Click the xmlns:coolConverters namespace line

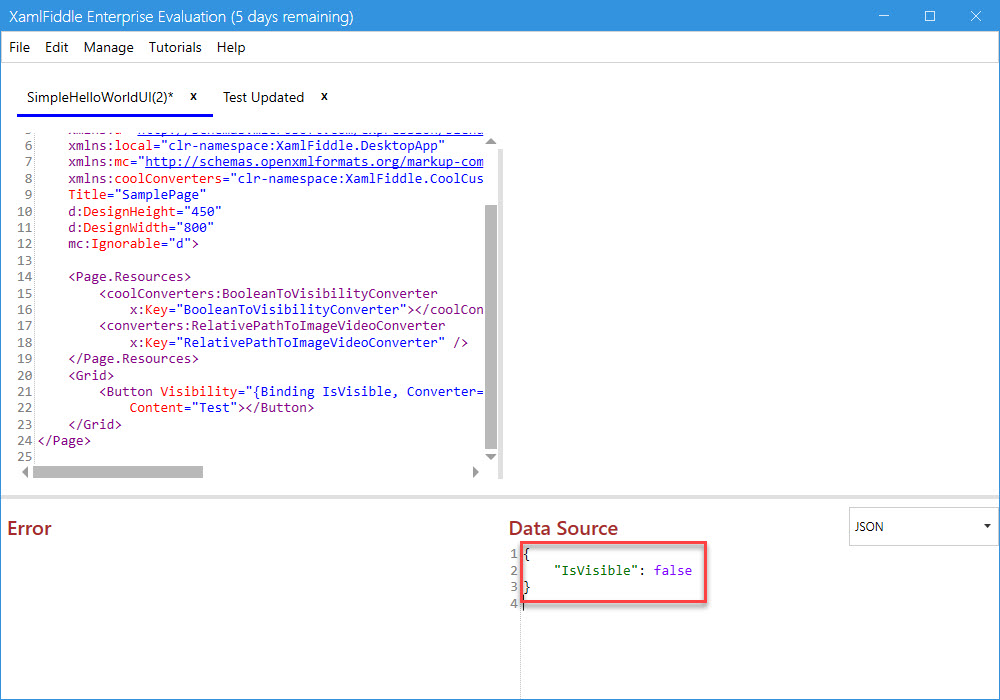(276, 179)
